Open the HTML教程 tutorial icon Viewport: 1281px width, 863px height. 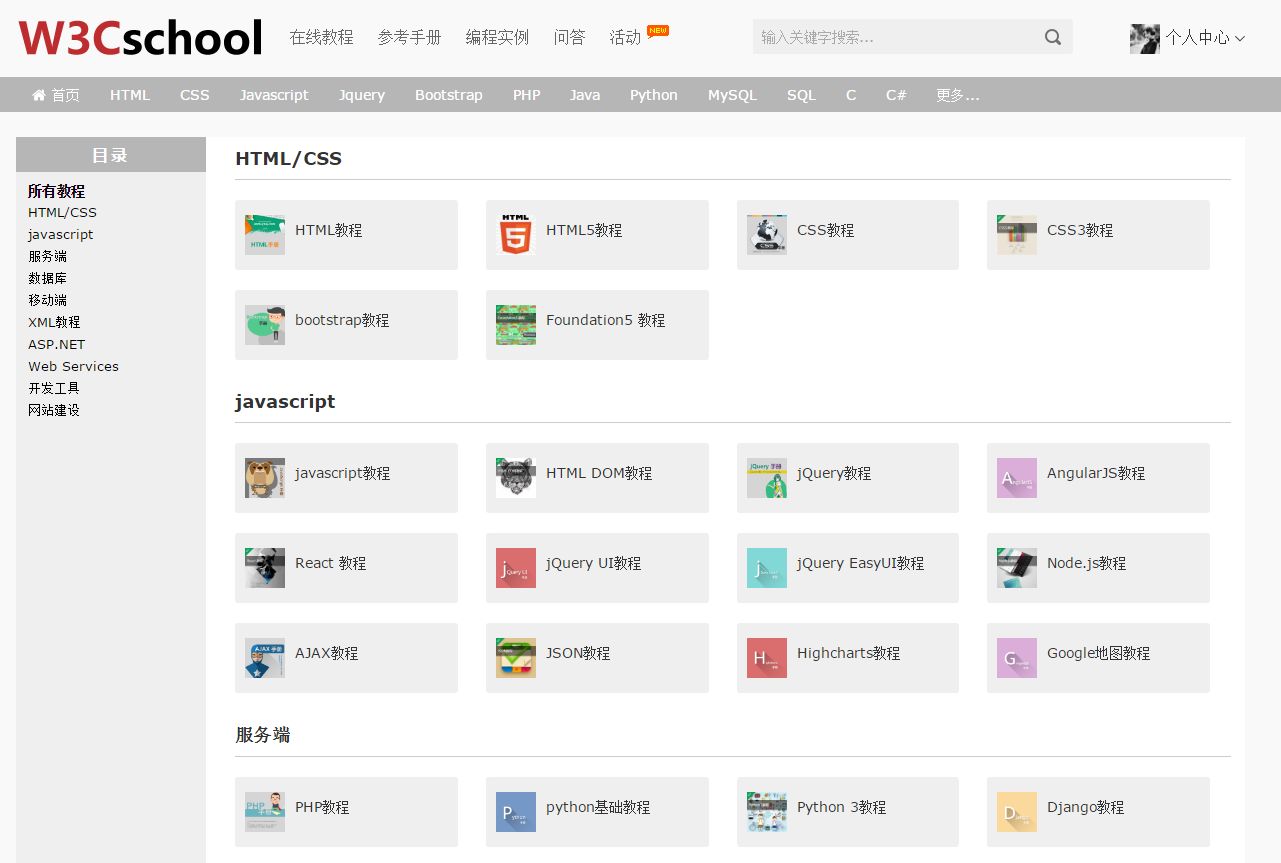click(x=265, y=235)
